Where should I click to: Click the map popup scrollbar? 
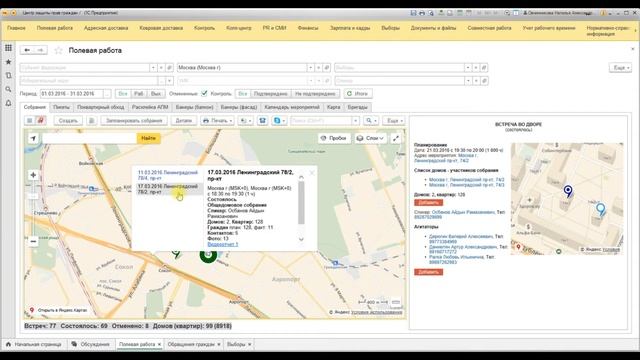301,203
